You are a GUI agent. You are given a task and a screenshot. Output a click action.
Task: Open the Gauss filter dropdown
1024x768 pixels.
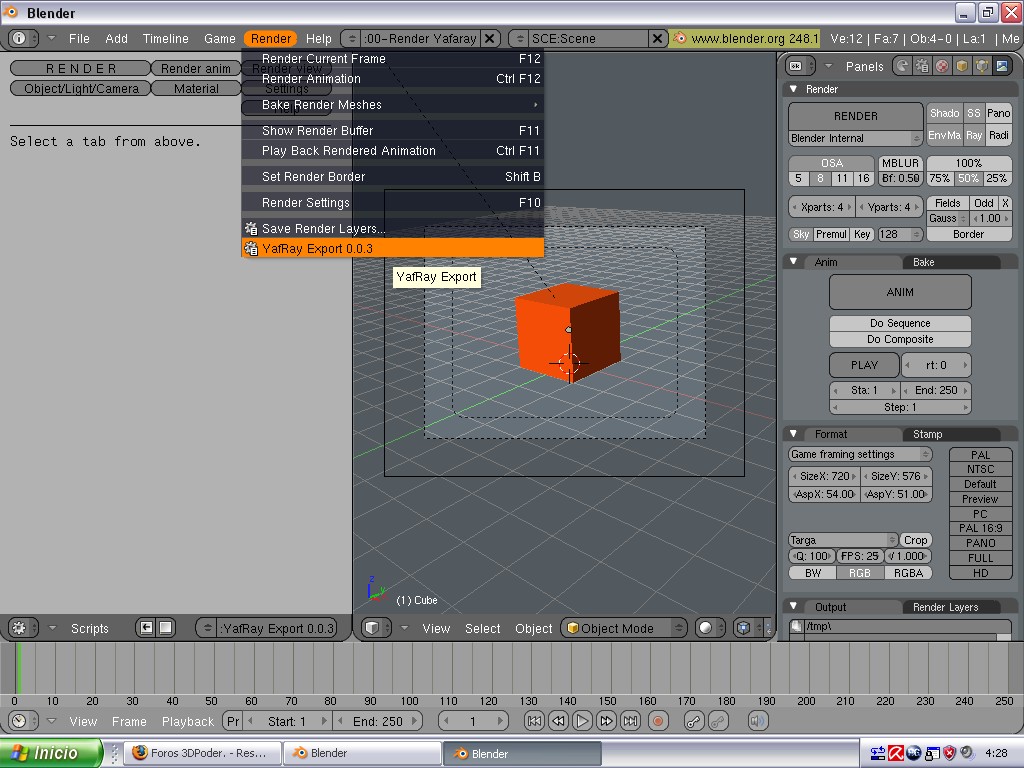[948, 218]
